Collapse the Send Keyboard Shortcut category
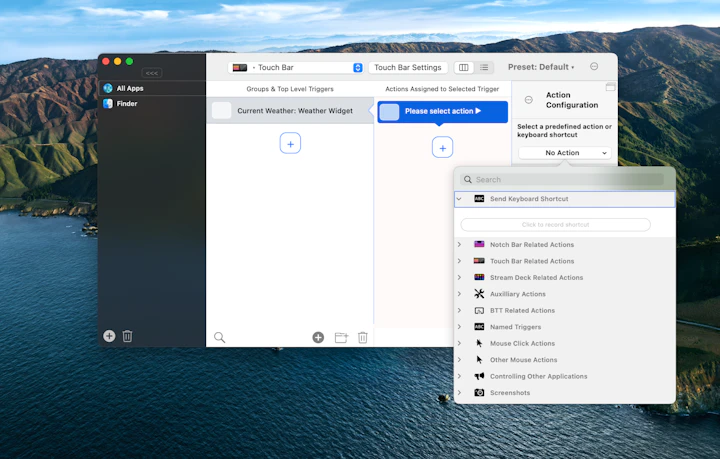 pos(459,199)
